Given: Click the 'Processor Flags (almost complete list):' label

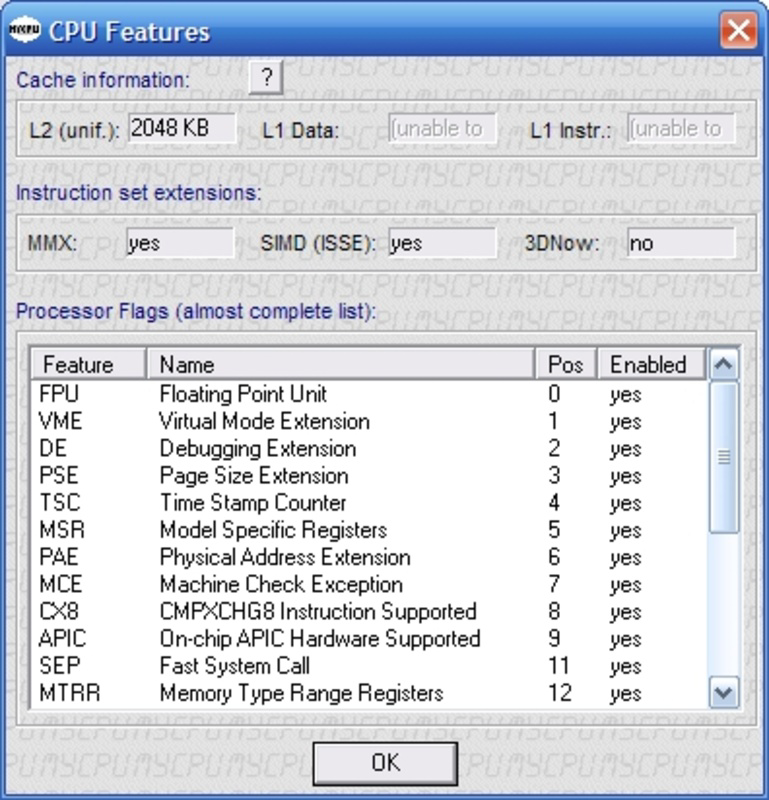Looking at the screenshot, I should coord(196,311).
